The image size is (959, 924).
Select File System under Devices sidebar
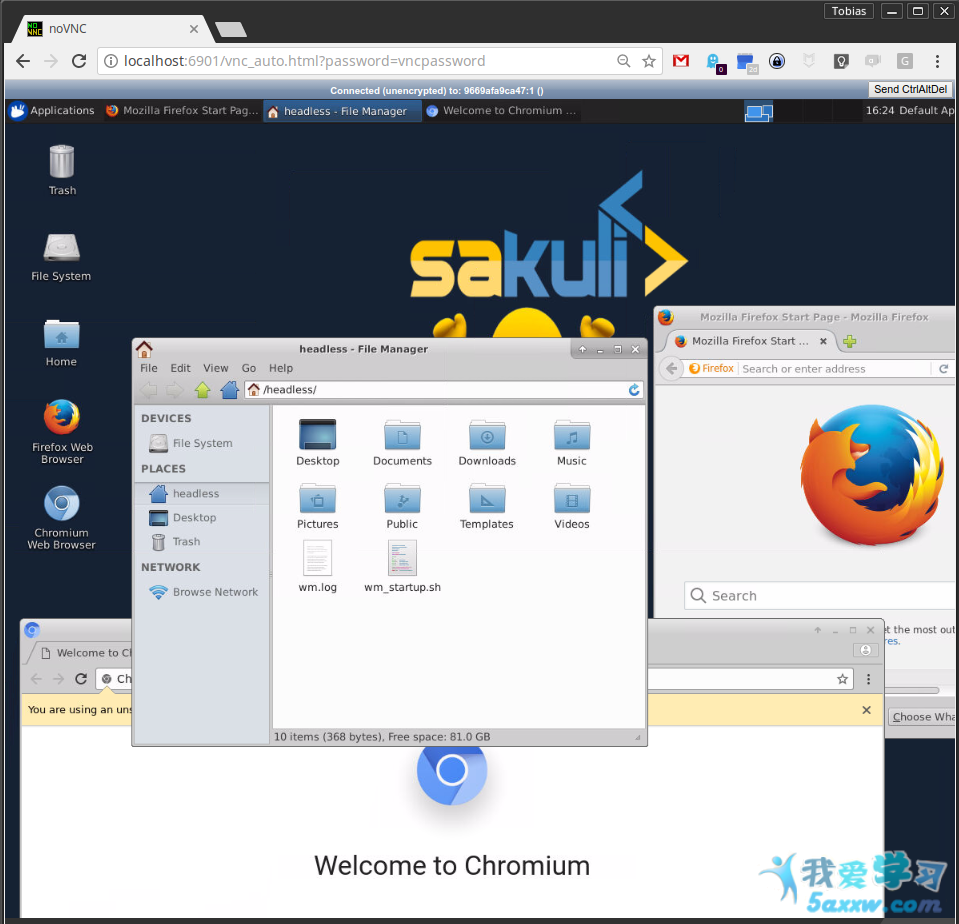pos(202,443)
